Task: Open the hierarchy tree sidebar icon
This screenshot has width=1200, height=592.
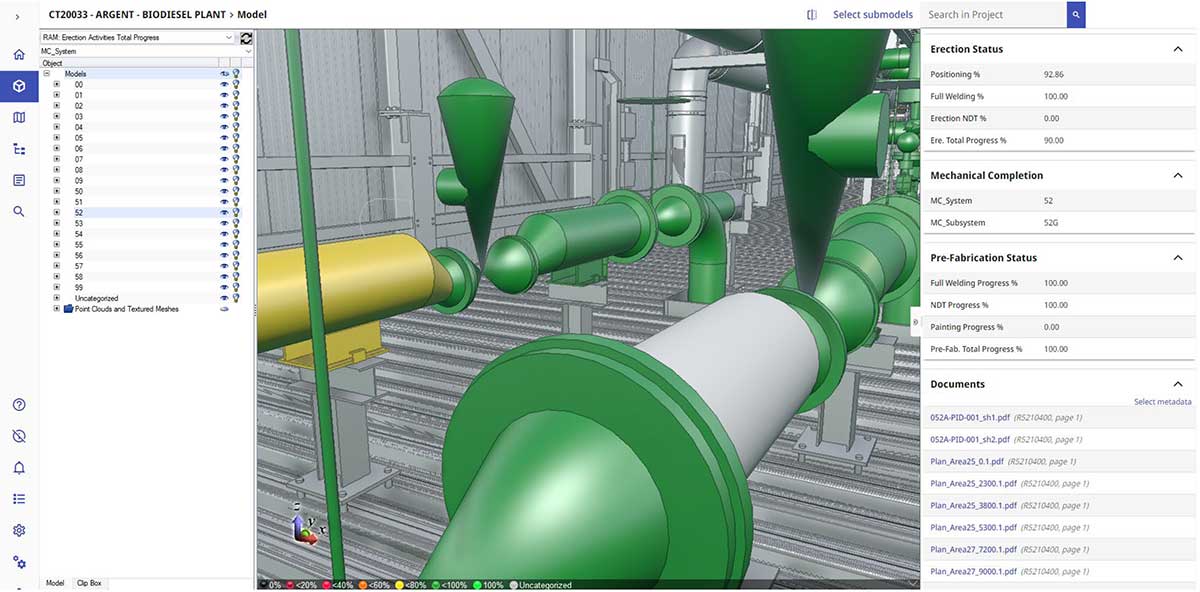Action: pyautogui.click(x=19, y=149)
